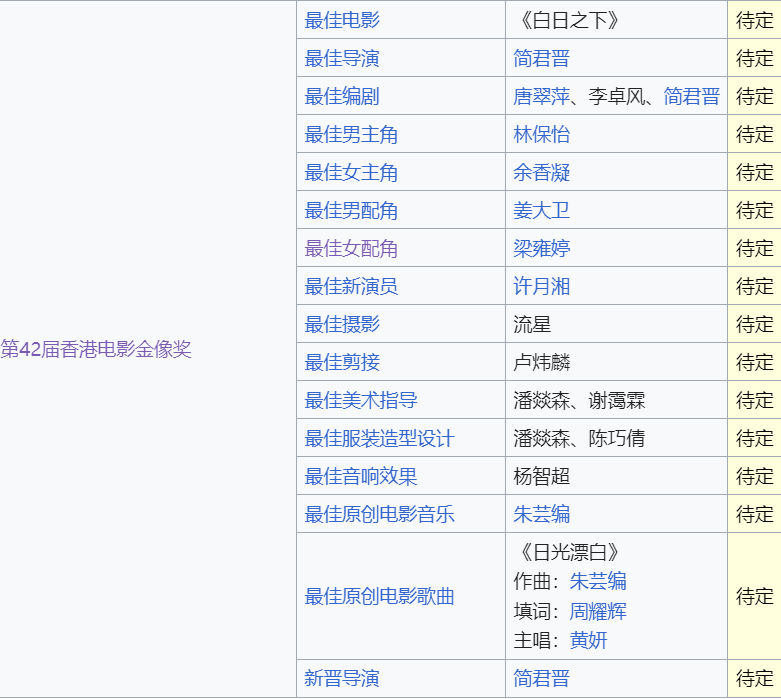Click the 许月湘 link
Image resolution: width=781 pixels, height=699 pixels.
[x=541, y=286]
